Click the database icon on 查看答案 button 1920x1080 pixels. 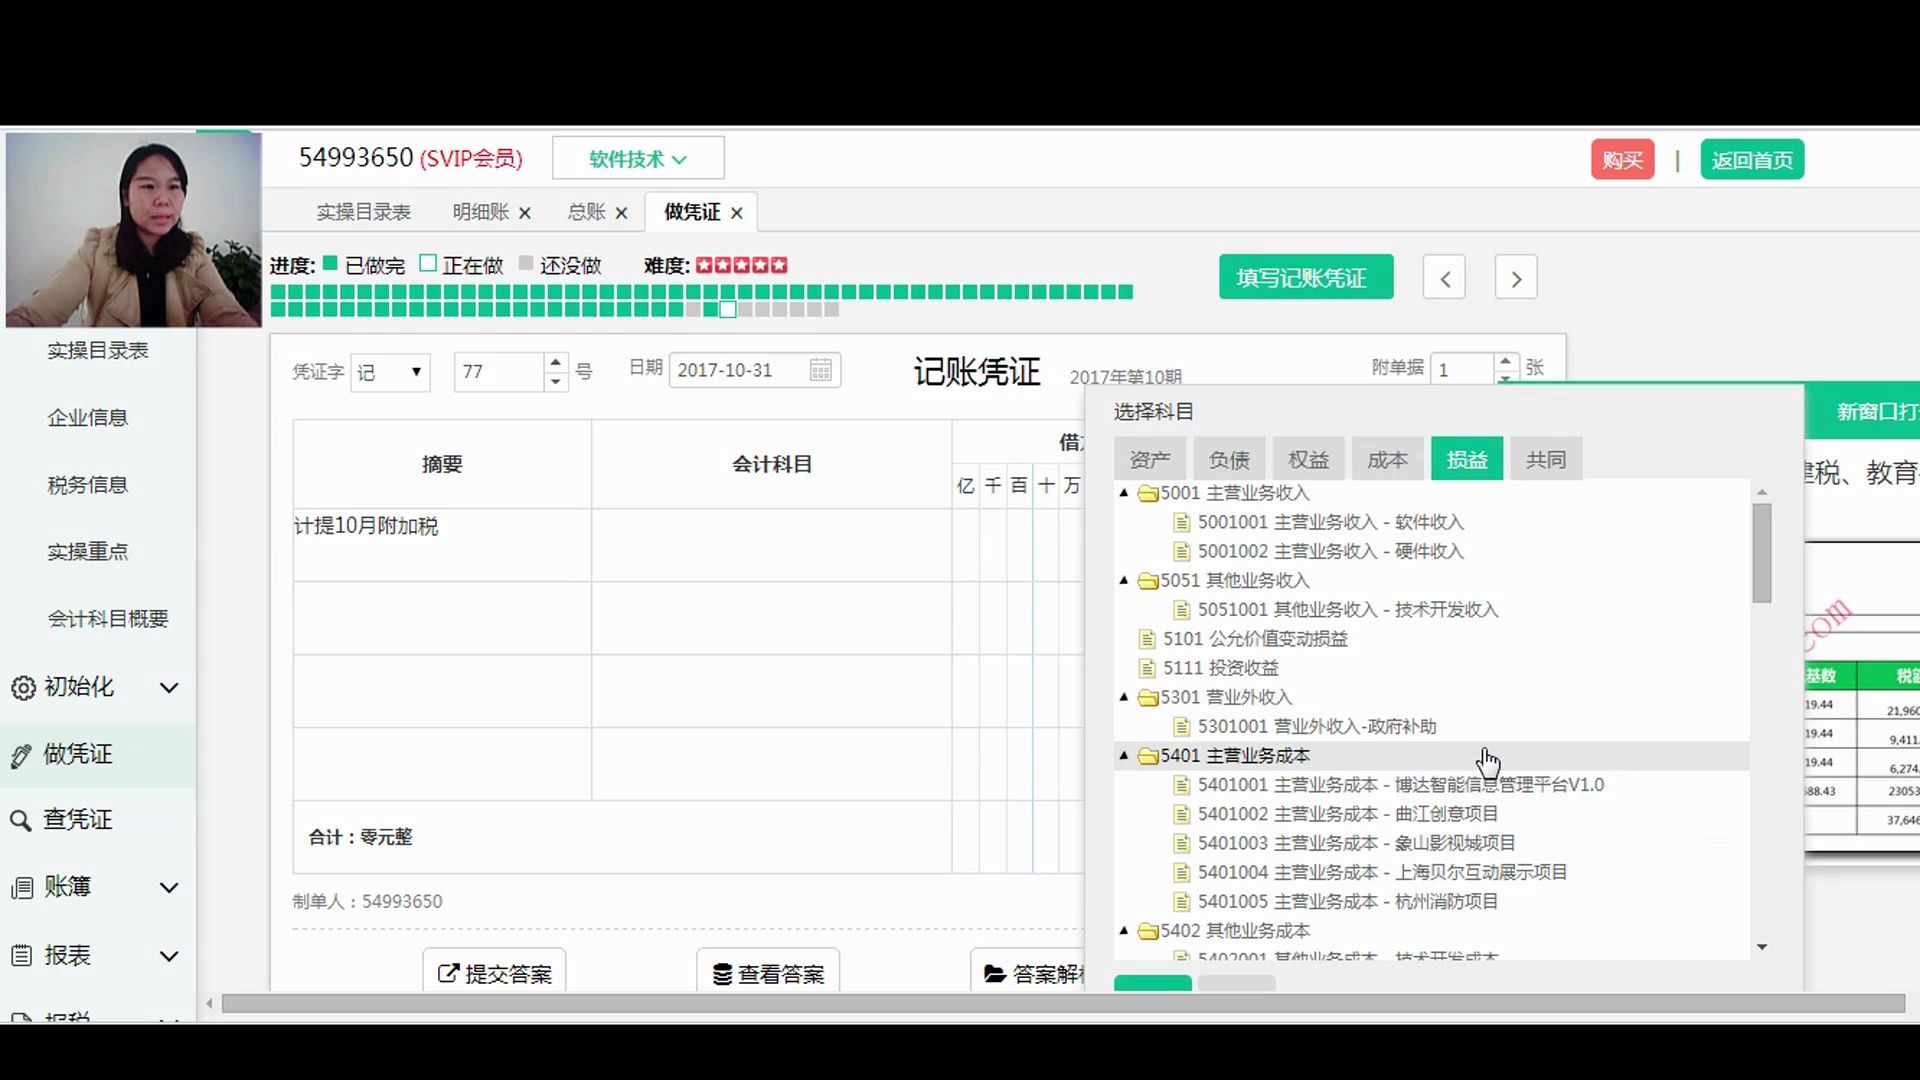719,974
